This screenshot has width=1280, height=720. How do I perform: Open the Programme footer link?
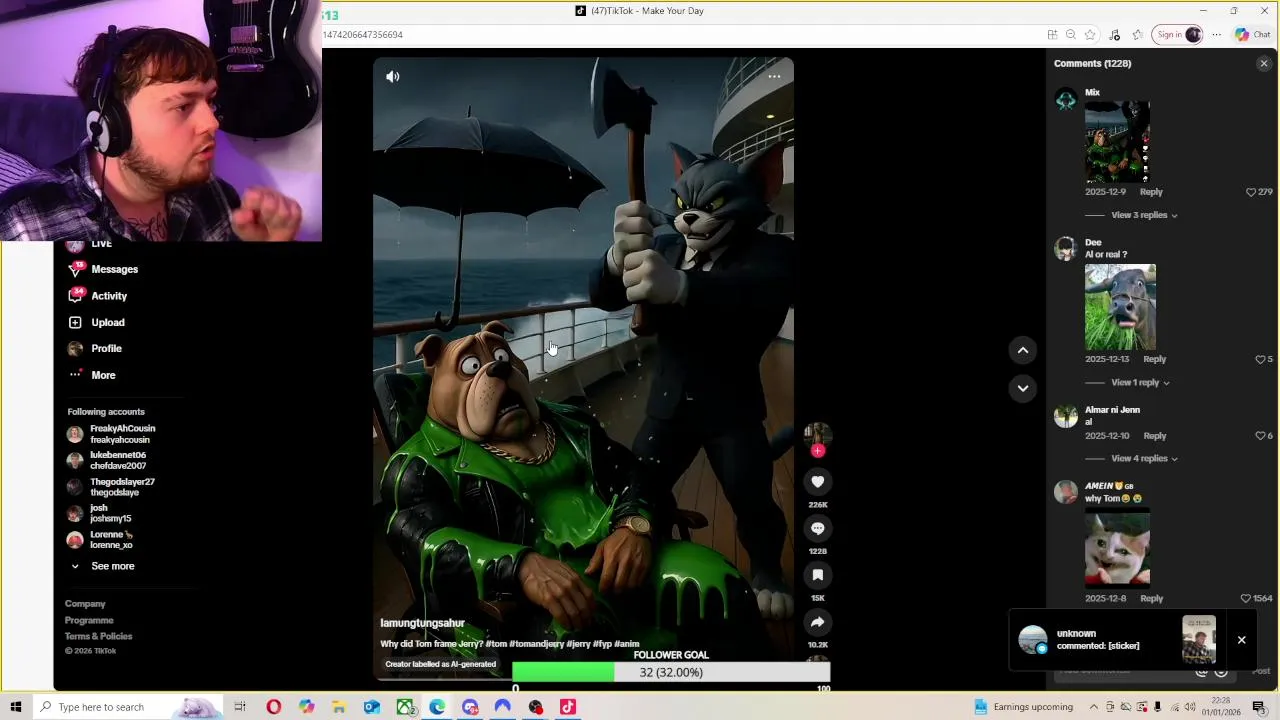click(89, 620)
